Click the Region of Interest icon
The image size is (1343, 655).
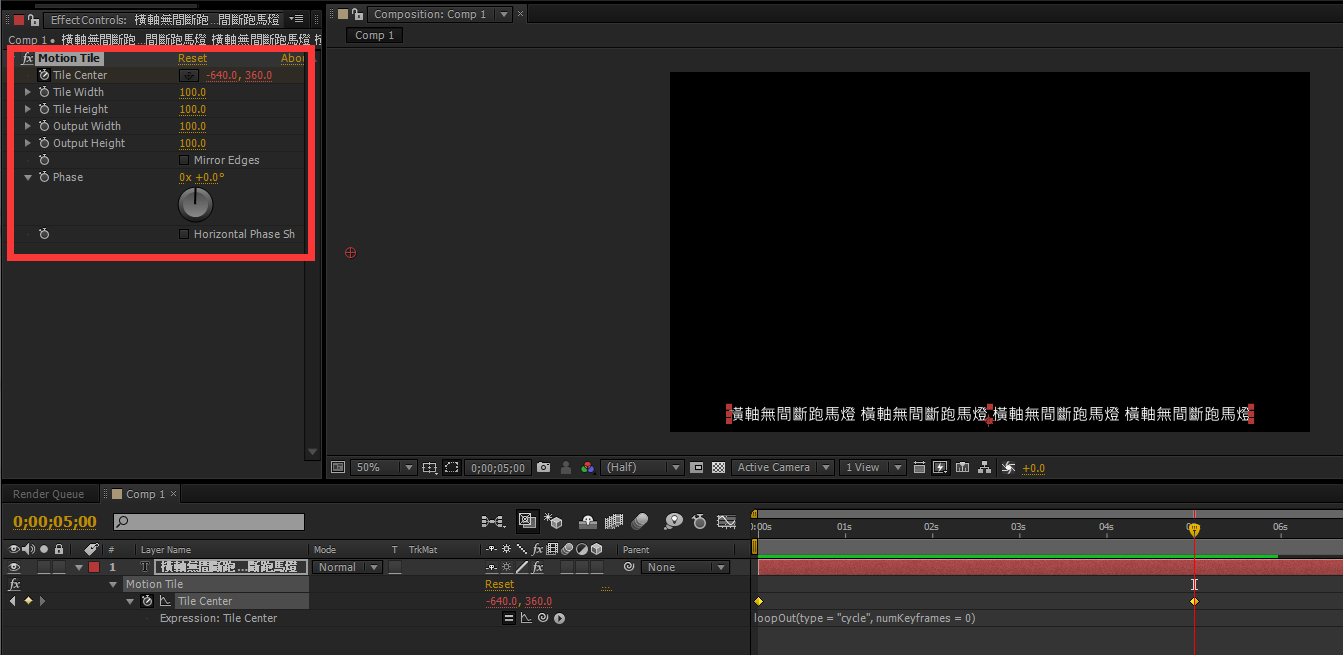452,467
